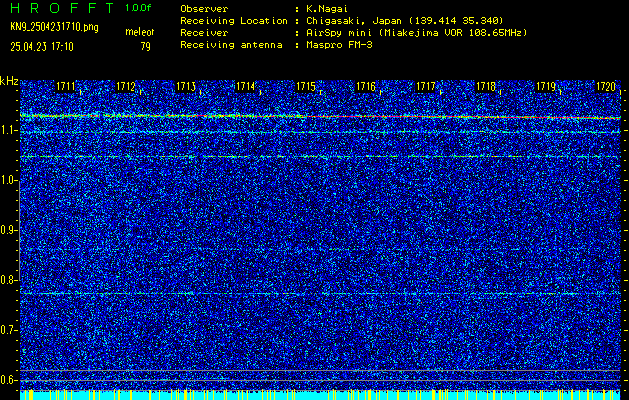
Task: Click the date stamp 25.04.23 17:10
Action: tap(42, 47)
